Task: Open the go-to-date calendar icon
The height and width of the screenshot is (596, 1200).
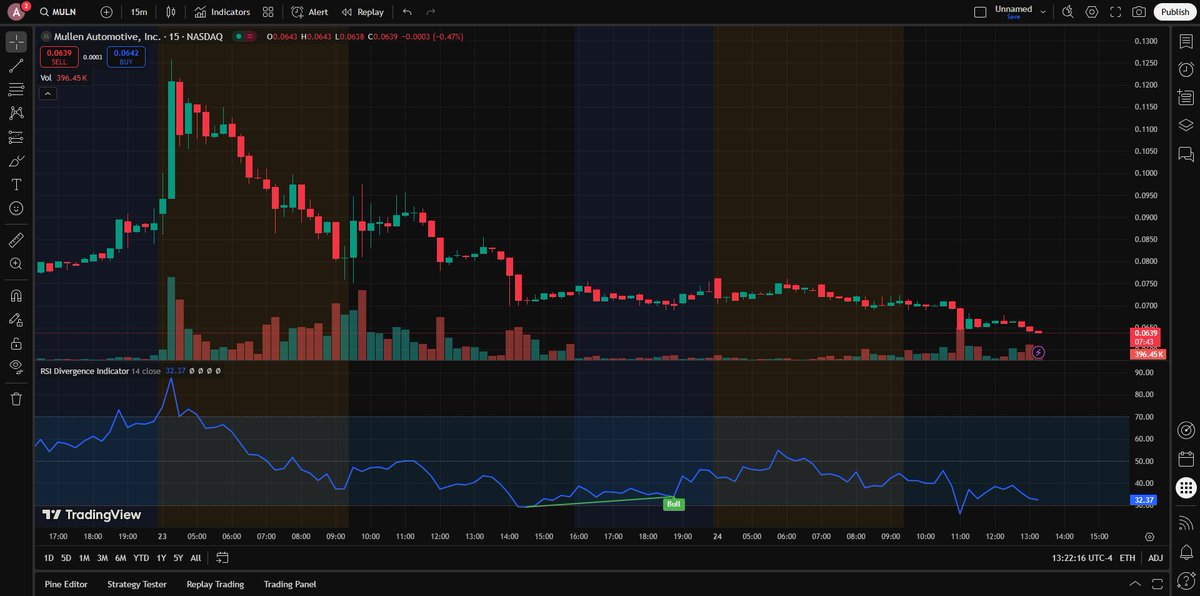Action: (222, 557)
